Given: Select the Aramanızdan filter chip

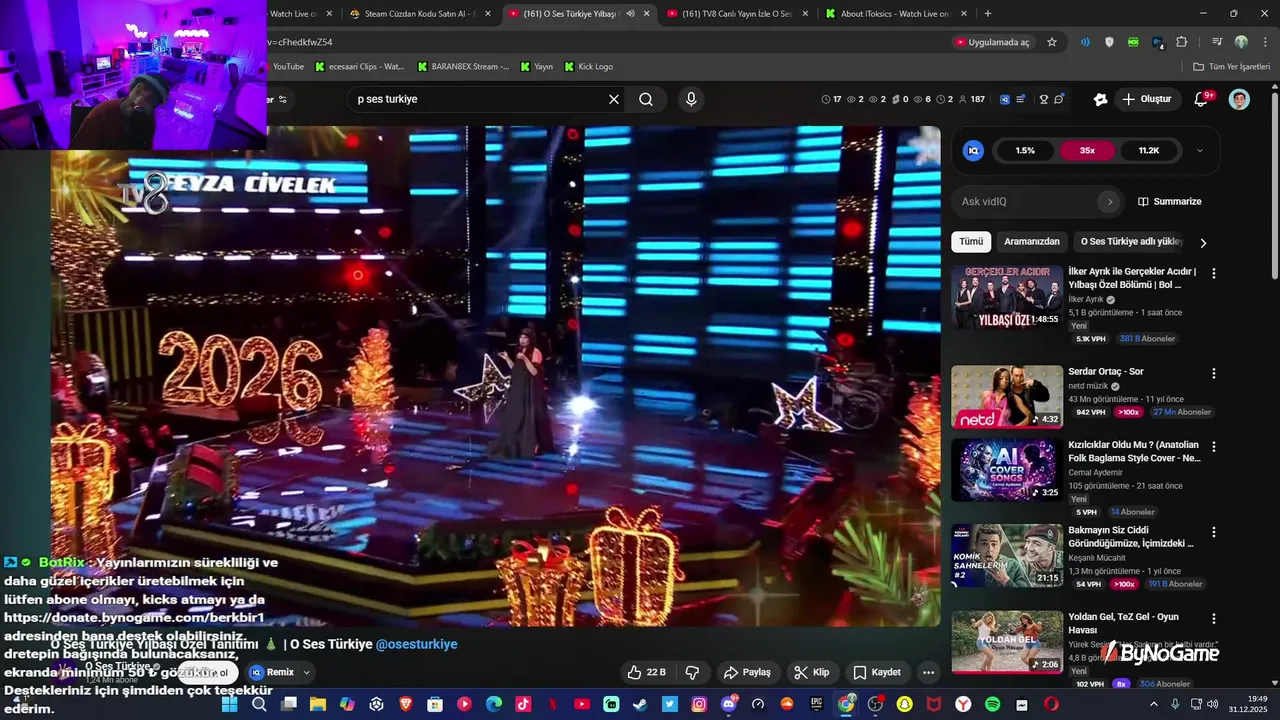Looking at the screenshot, I should click(x=1032, y=242).
